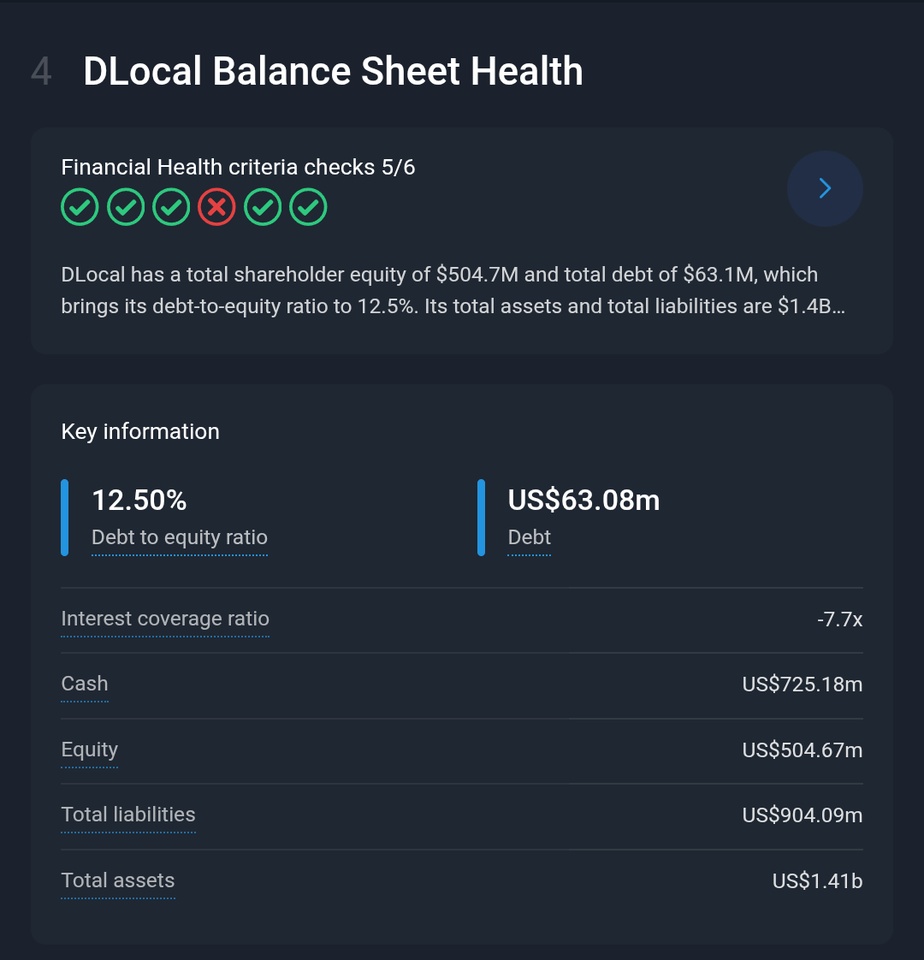Click the red failed criteria X icon
The image size is (924, 960).
click(217, 208)
